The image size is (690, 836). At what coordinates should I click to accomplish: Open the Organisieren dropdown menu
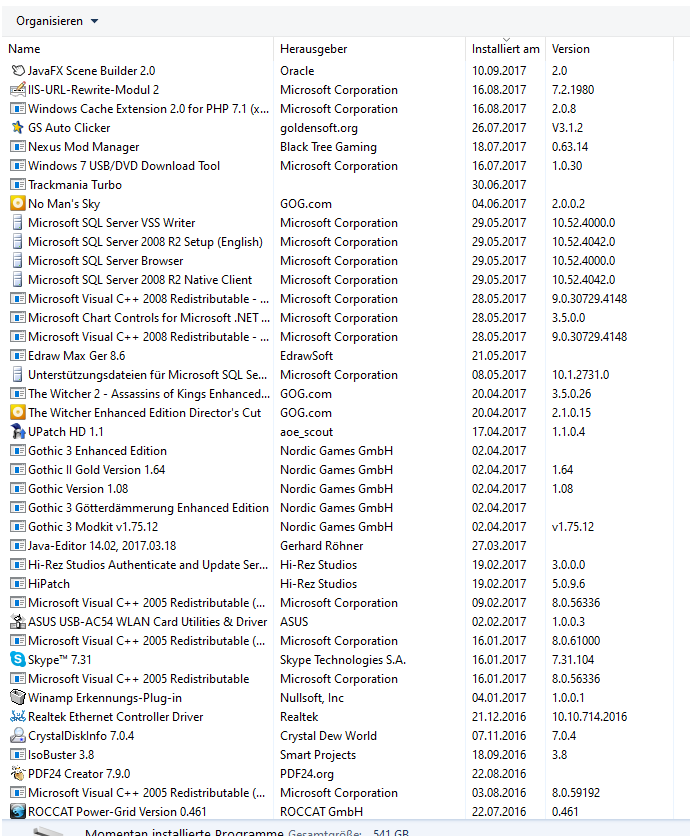coord(57,21)
